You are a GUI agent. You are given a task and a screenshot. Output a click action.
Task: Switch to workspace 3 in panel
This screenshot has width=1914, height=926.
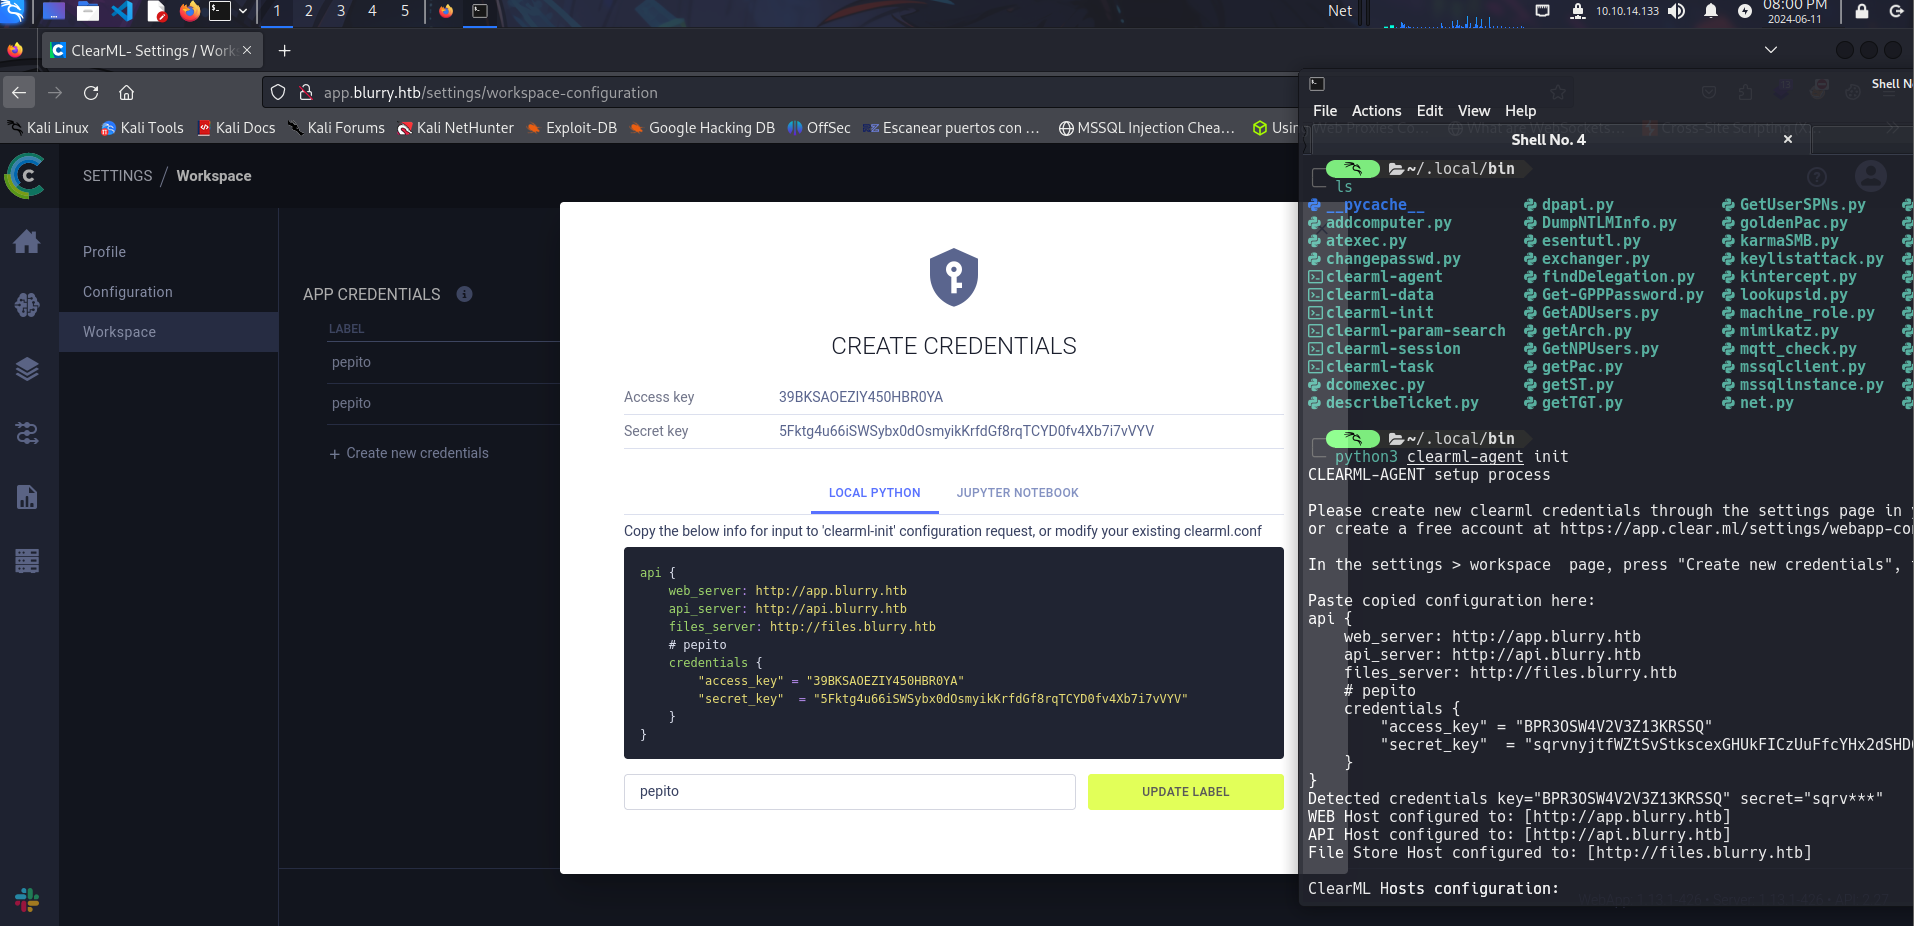point(341,11)
